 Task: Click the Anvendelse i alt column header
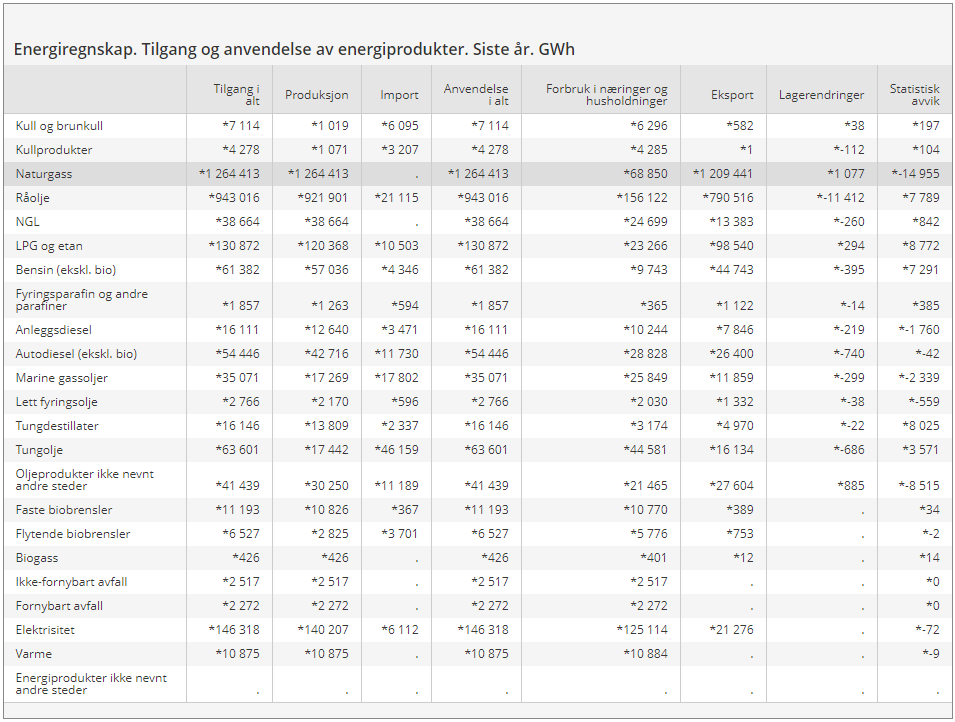pos(476,95)
